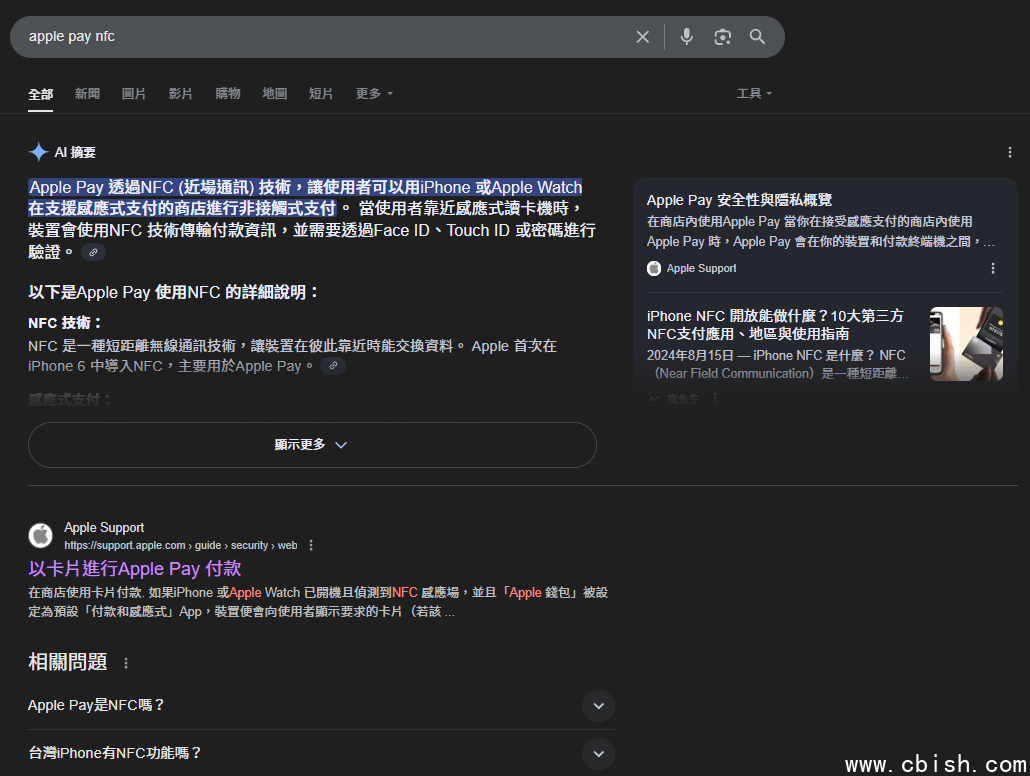Open iPhone NFC article thumbnail image
This screenshot has width=1030, height=776.
(x=966, y=344)
